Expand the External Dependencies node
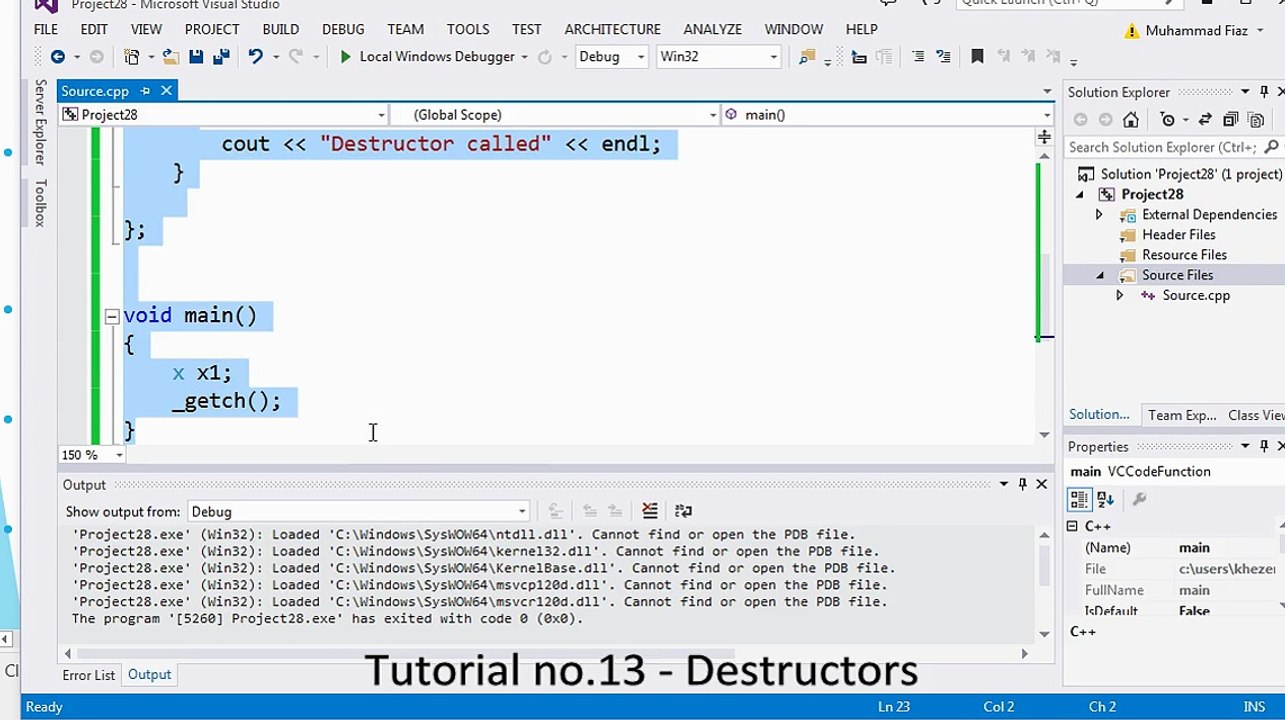 tap(1099, 215)
